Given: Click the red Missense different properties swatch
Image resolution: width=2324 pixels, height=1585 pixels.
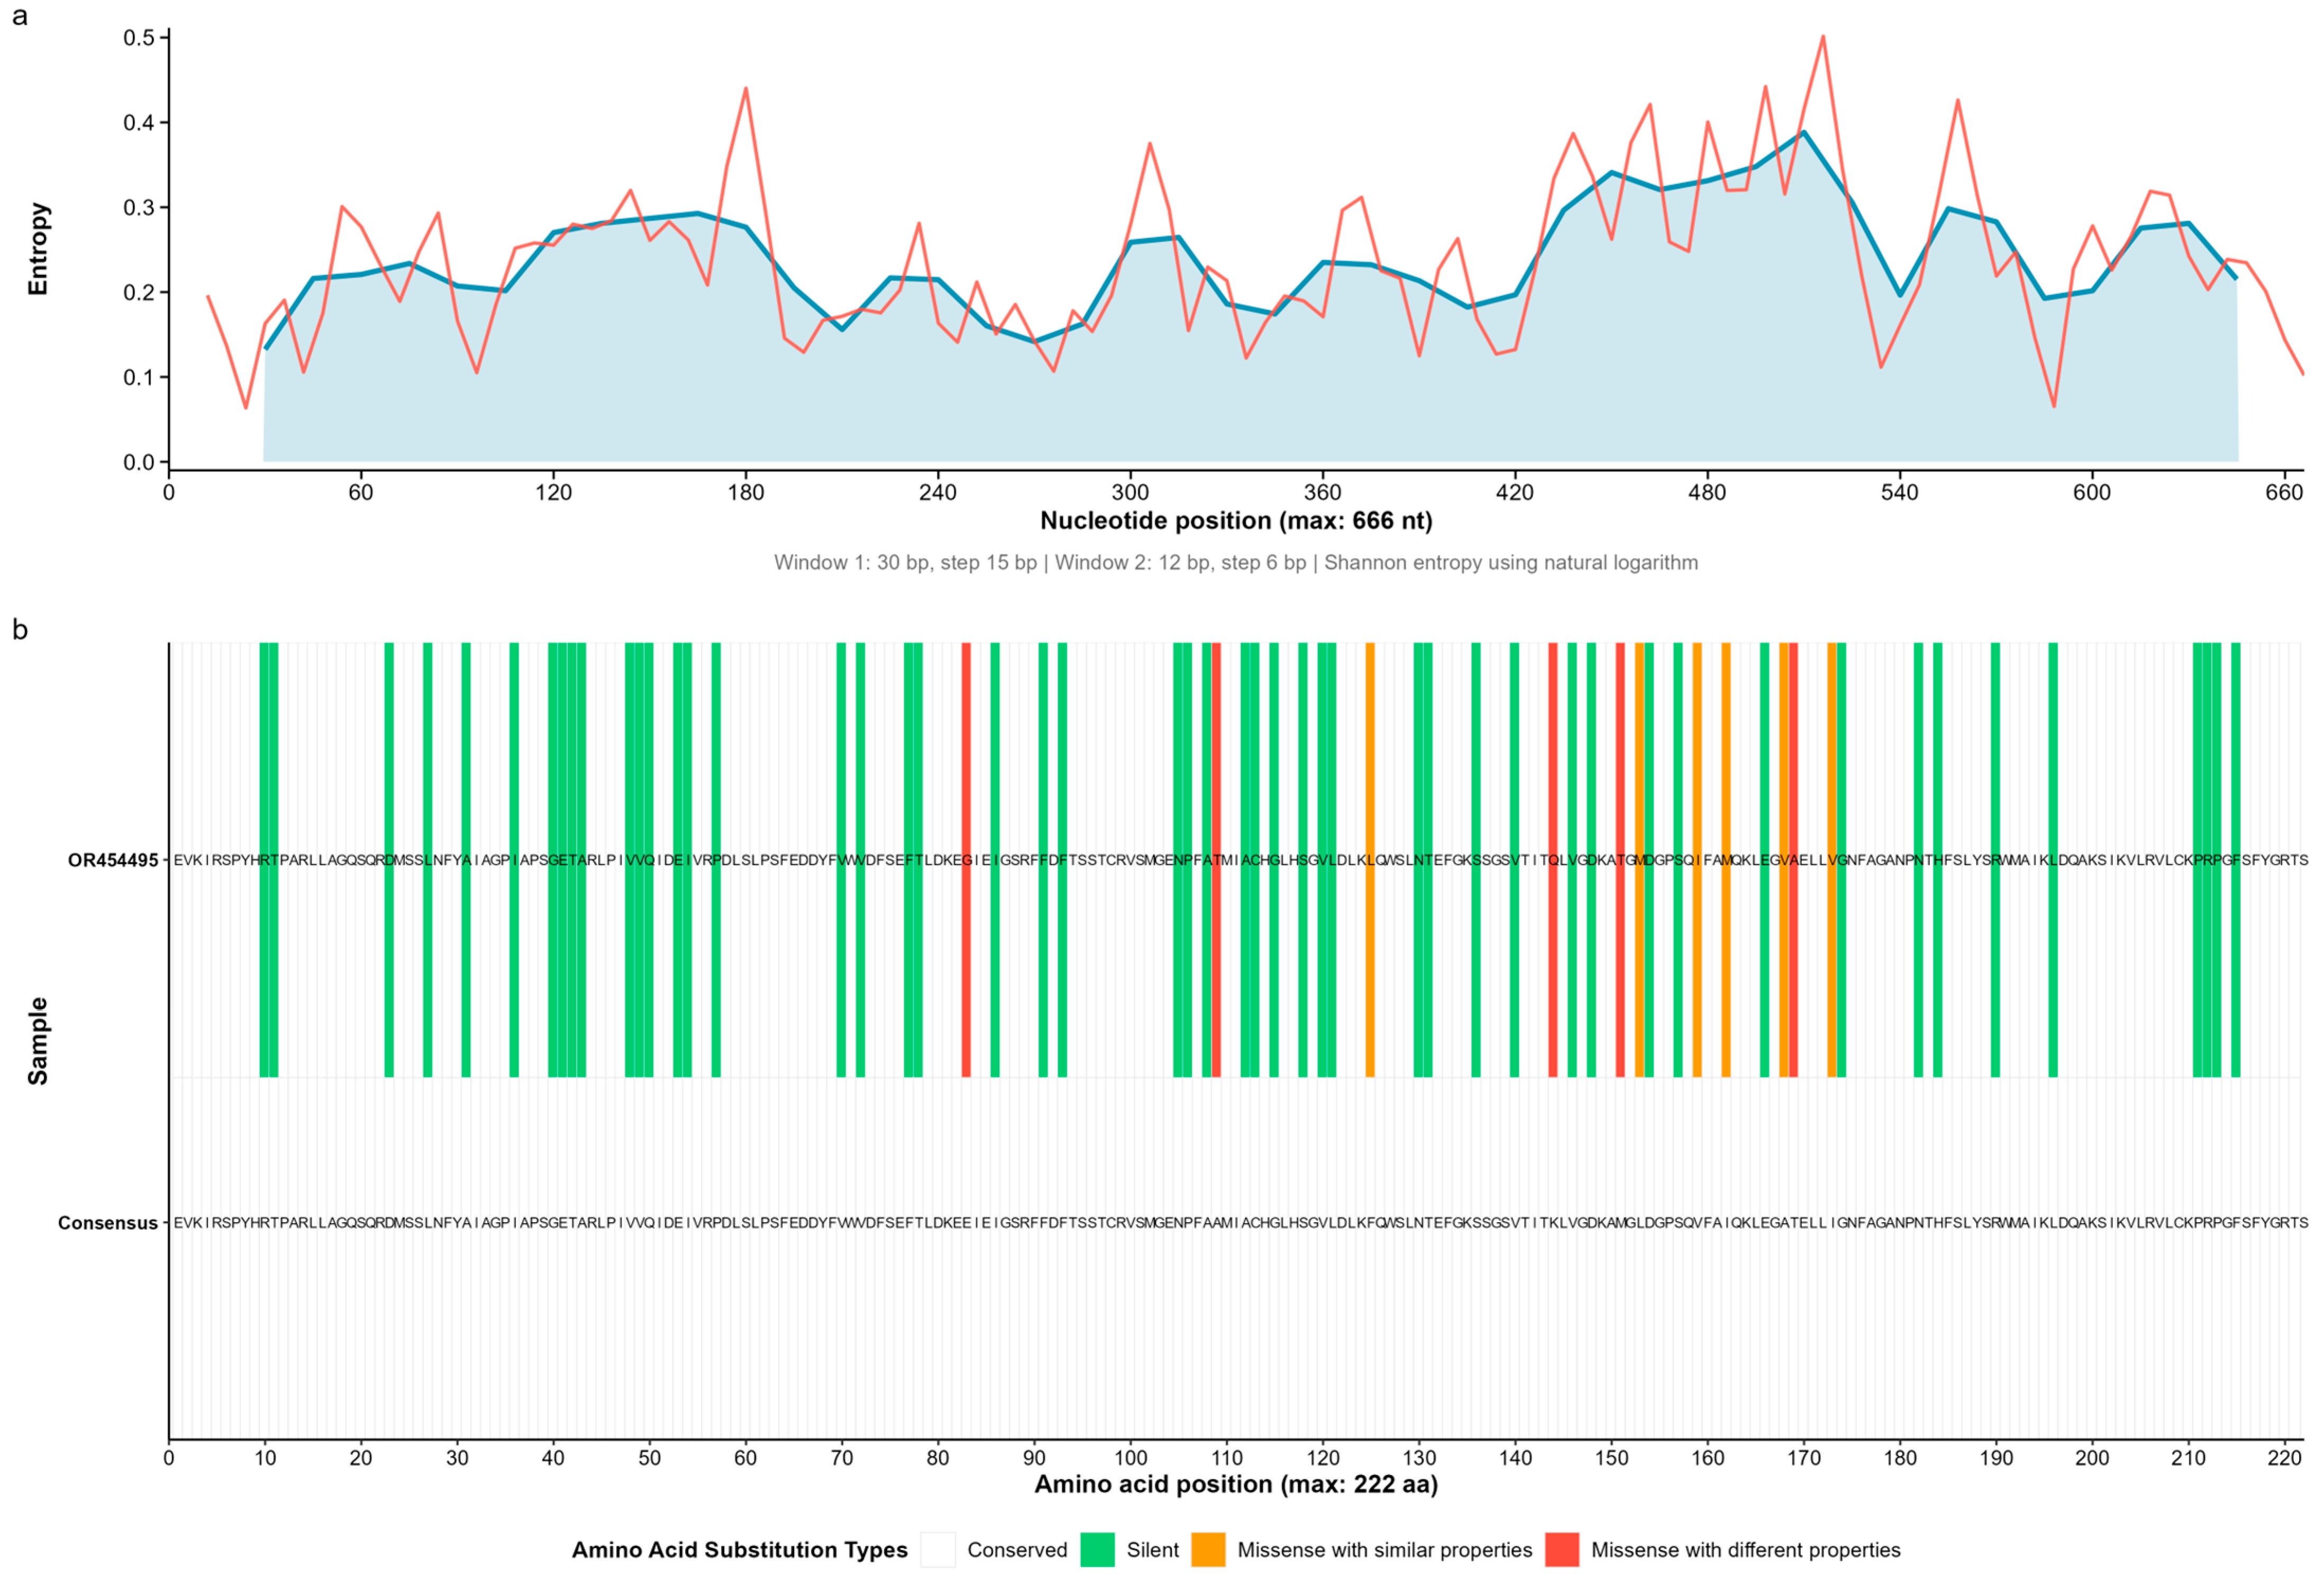Looking at the screenshot, I should 1562,1549.
